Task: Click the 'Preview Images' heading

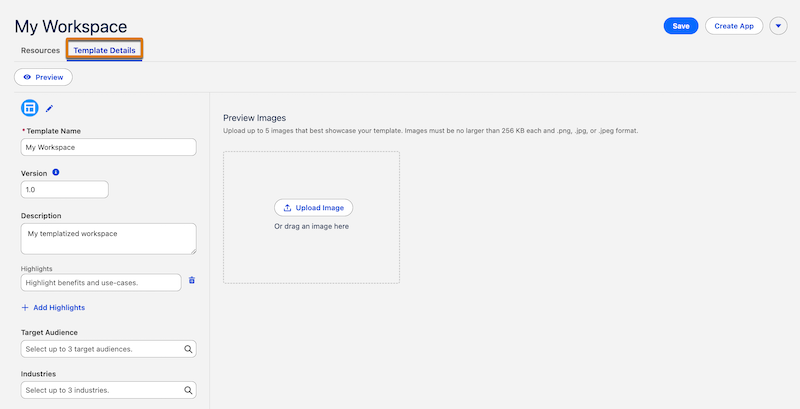Action: click(255, 118)
